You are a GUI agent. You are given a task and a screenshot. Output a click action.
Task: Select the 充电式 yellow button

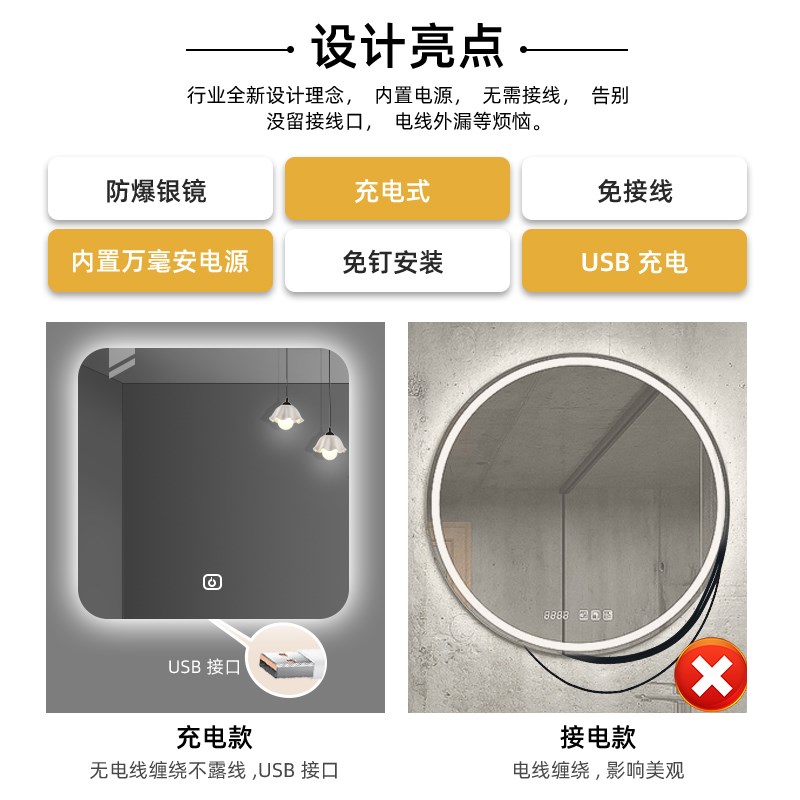(397, 189)
